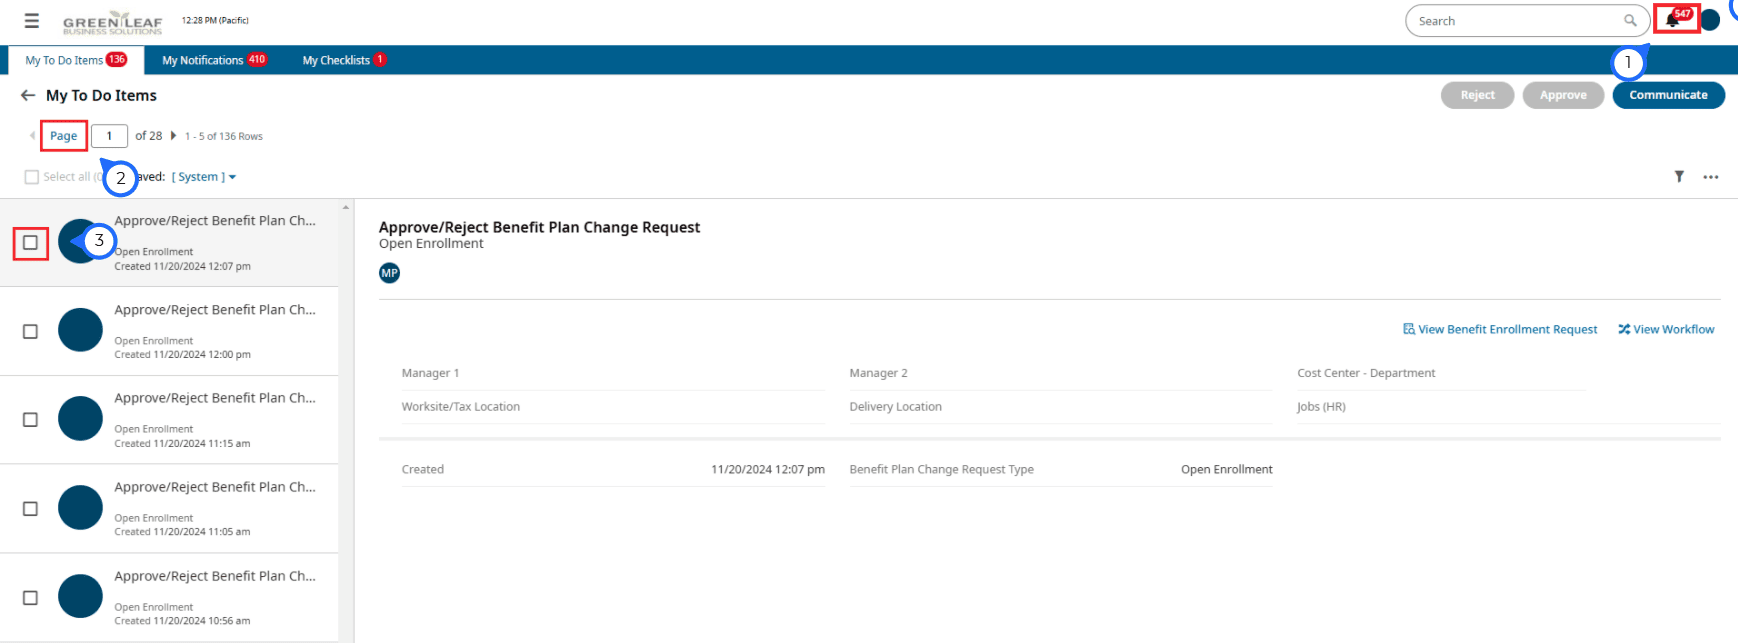
Task: Click avatar of item created 12:00 pm
Action: point(80,330)
